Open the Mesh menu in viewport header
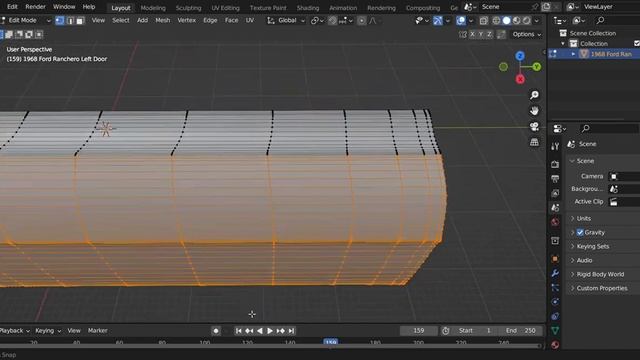 click(162, 20)
